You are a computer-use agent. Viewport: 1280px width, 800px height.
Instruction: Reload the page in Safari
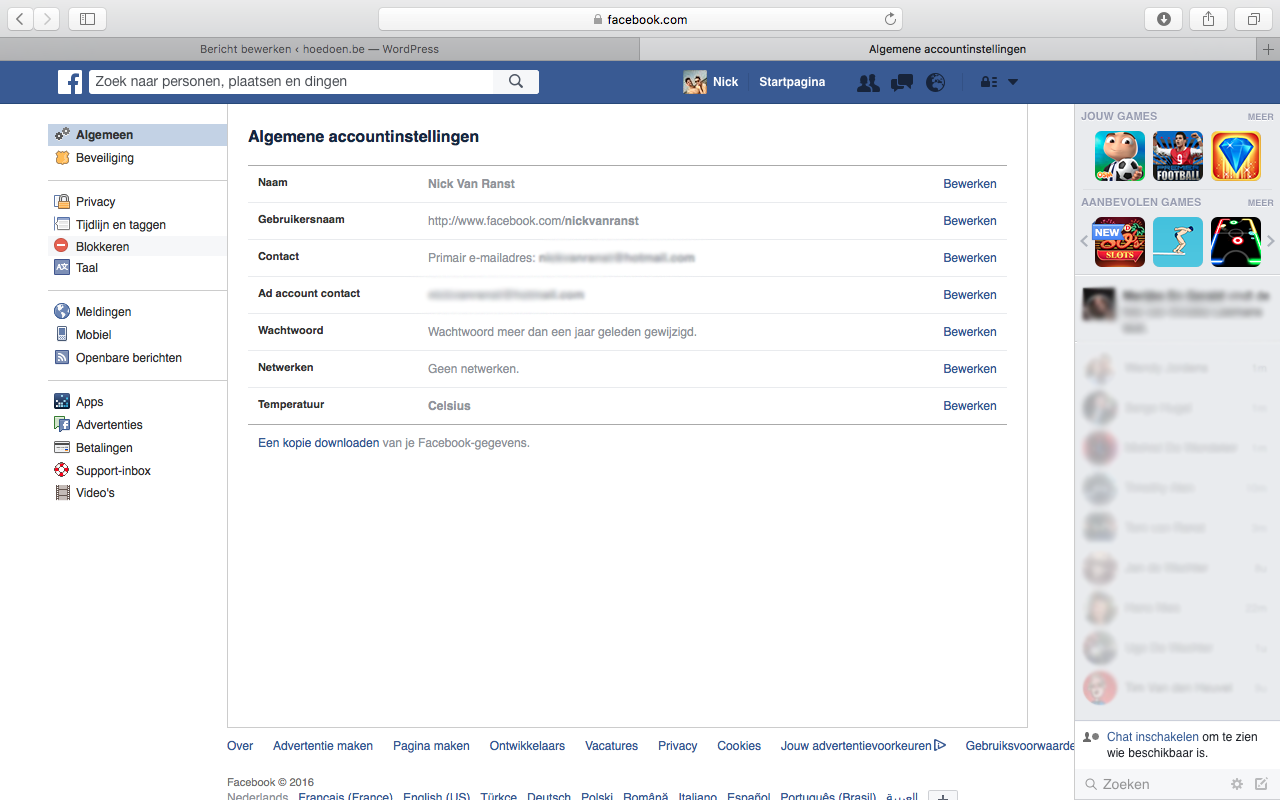point(890,19)
